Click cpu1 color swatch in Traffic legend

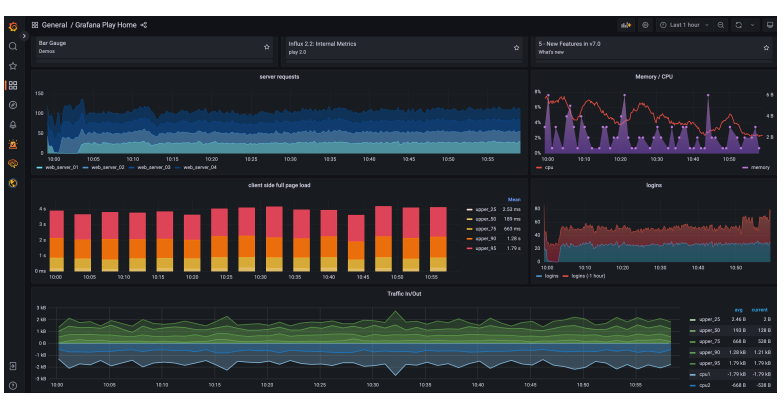point(692,375)
